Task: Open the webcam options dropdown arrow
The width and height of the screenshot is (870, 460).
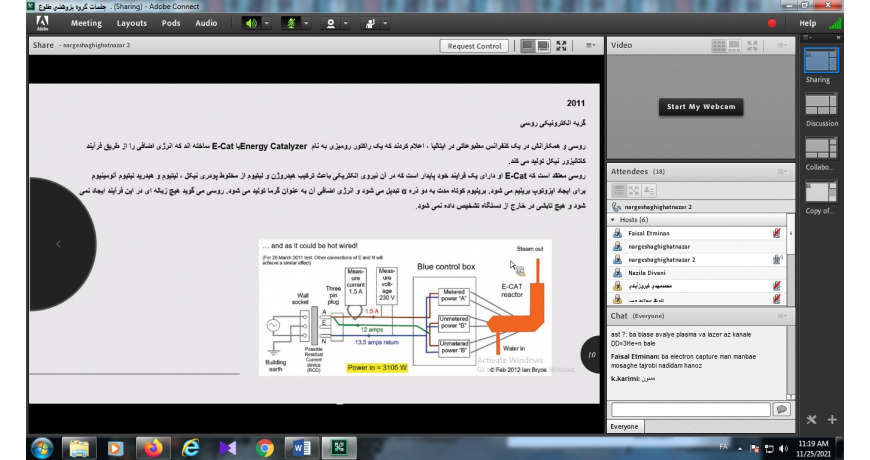Action: (346, 23)
